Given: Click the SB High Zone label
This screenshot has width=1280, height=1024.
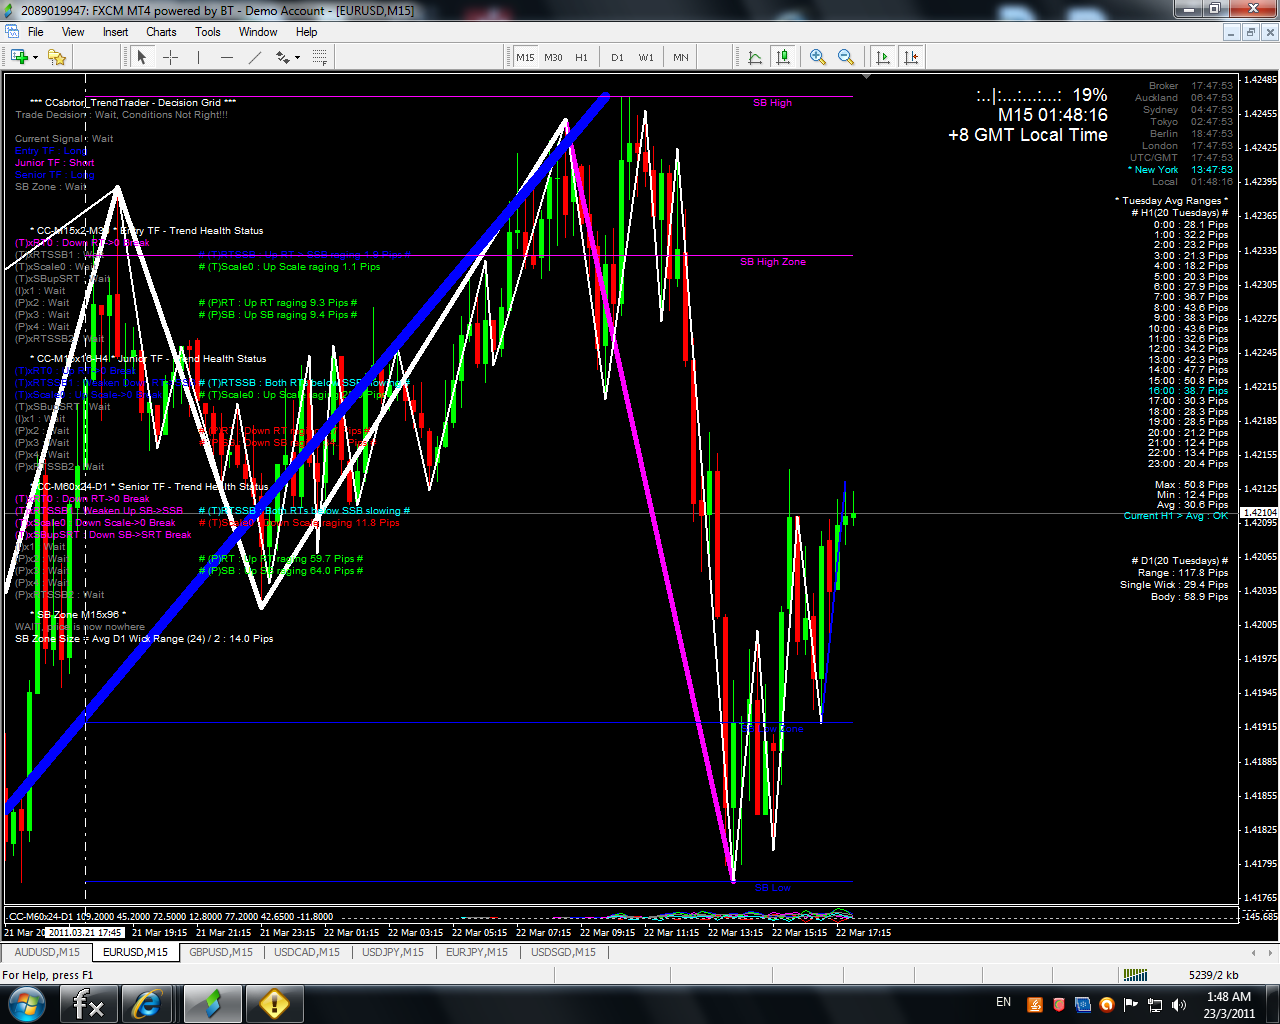Looking at the screenshot, I should 773,262.
